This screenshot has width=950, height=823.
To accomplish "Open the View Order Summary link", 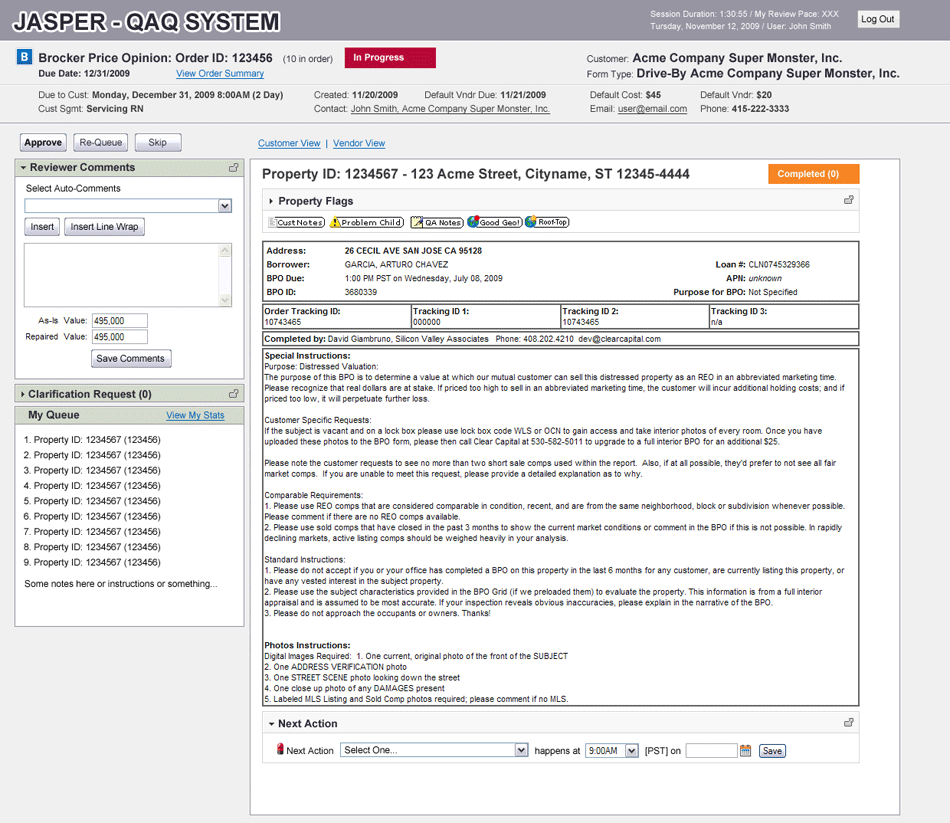I will [x=220, y=74].
